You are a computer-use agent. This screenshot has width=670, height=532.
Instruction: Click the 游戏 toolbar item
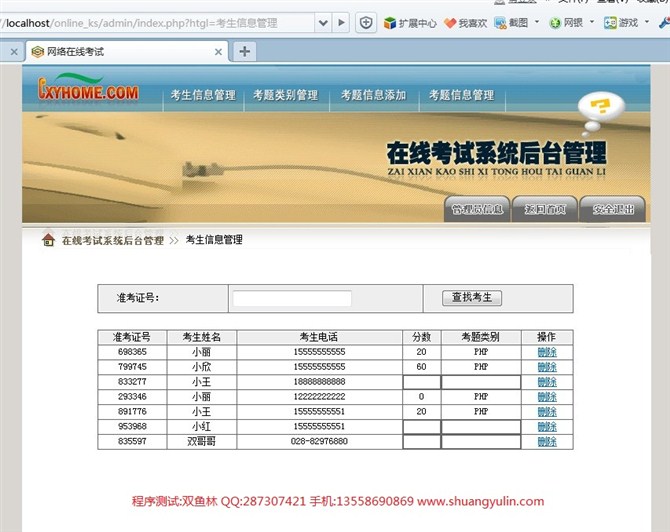621,23
